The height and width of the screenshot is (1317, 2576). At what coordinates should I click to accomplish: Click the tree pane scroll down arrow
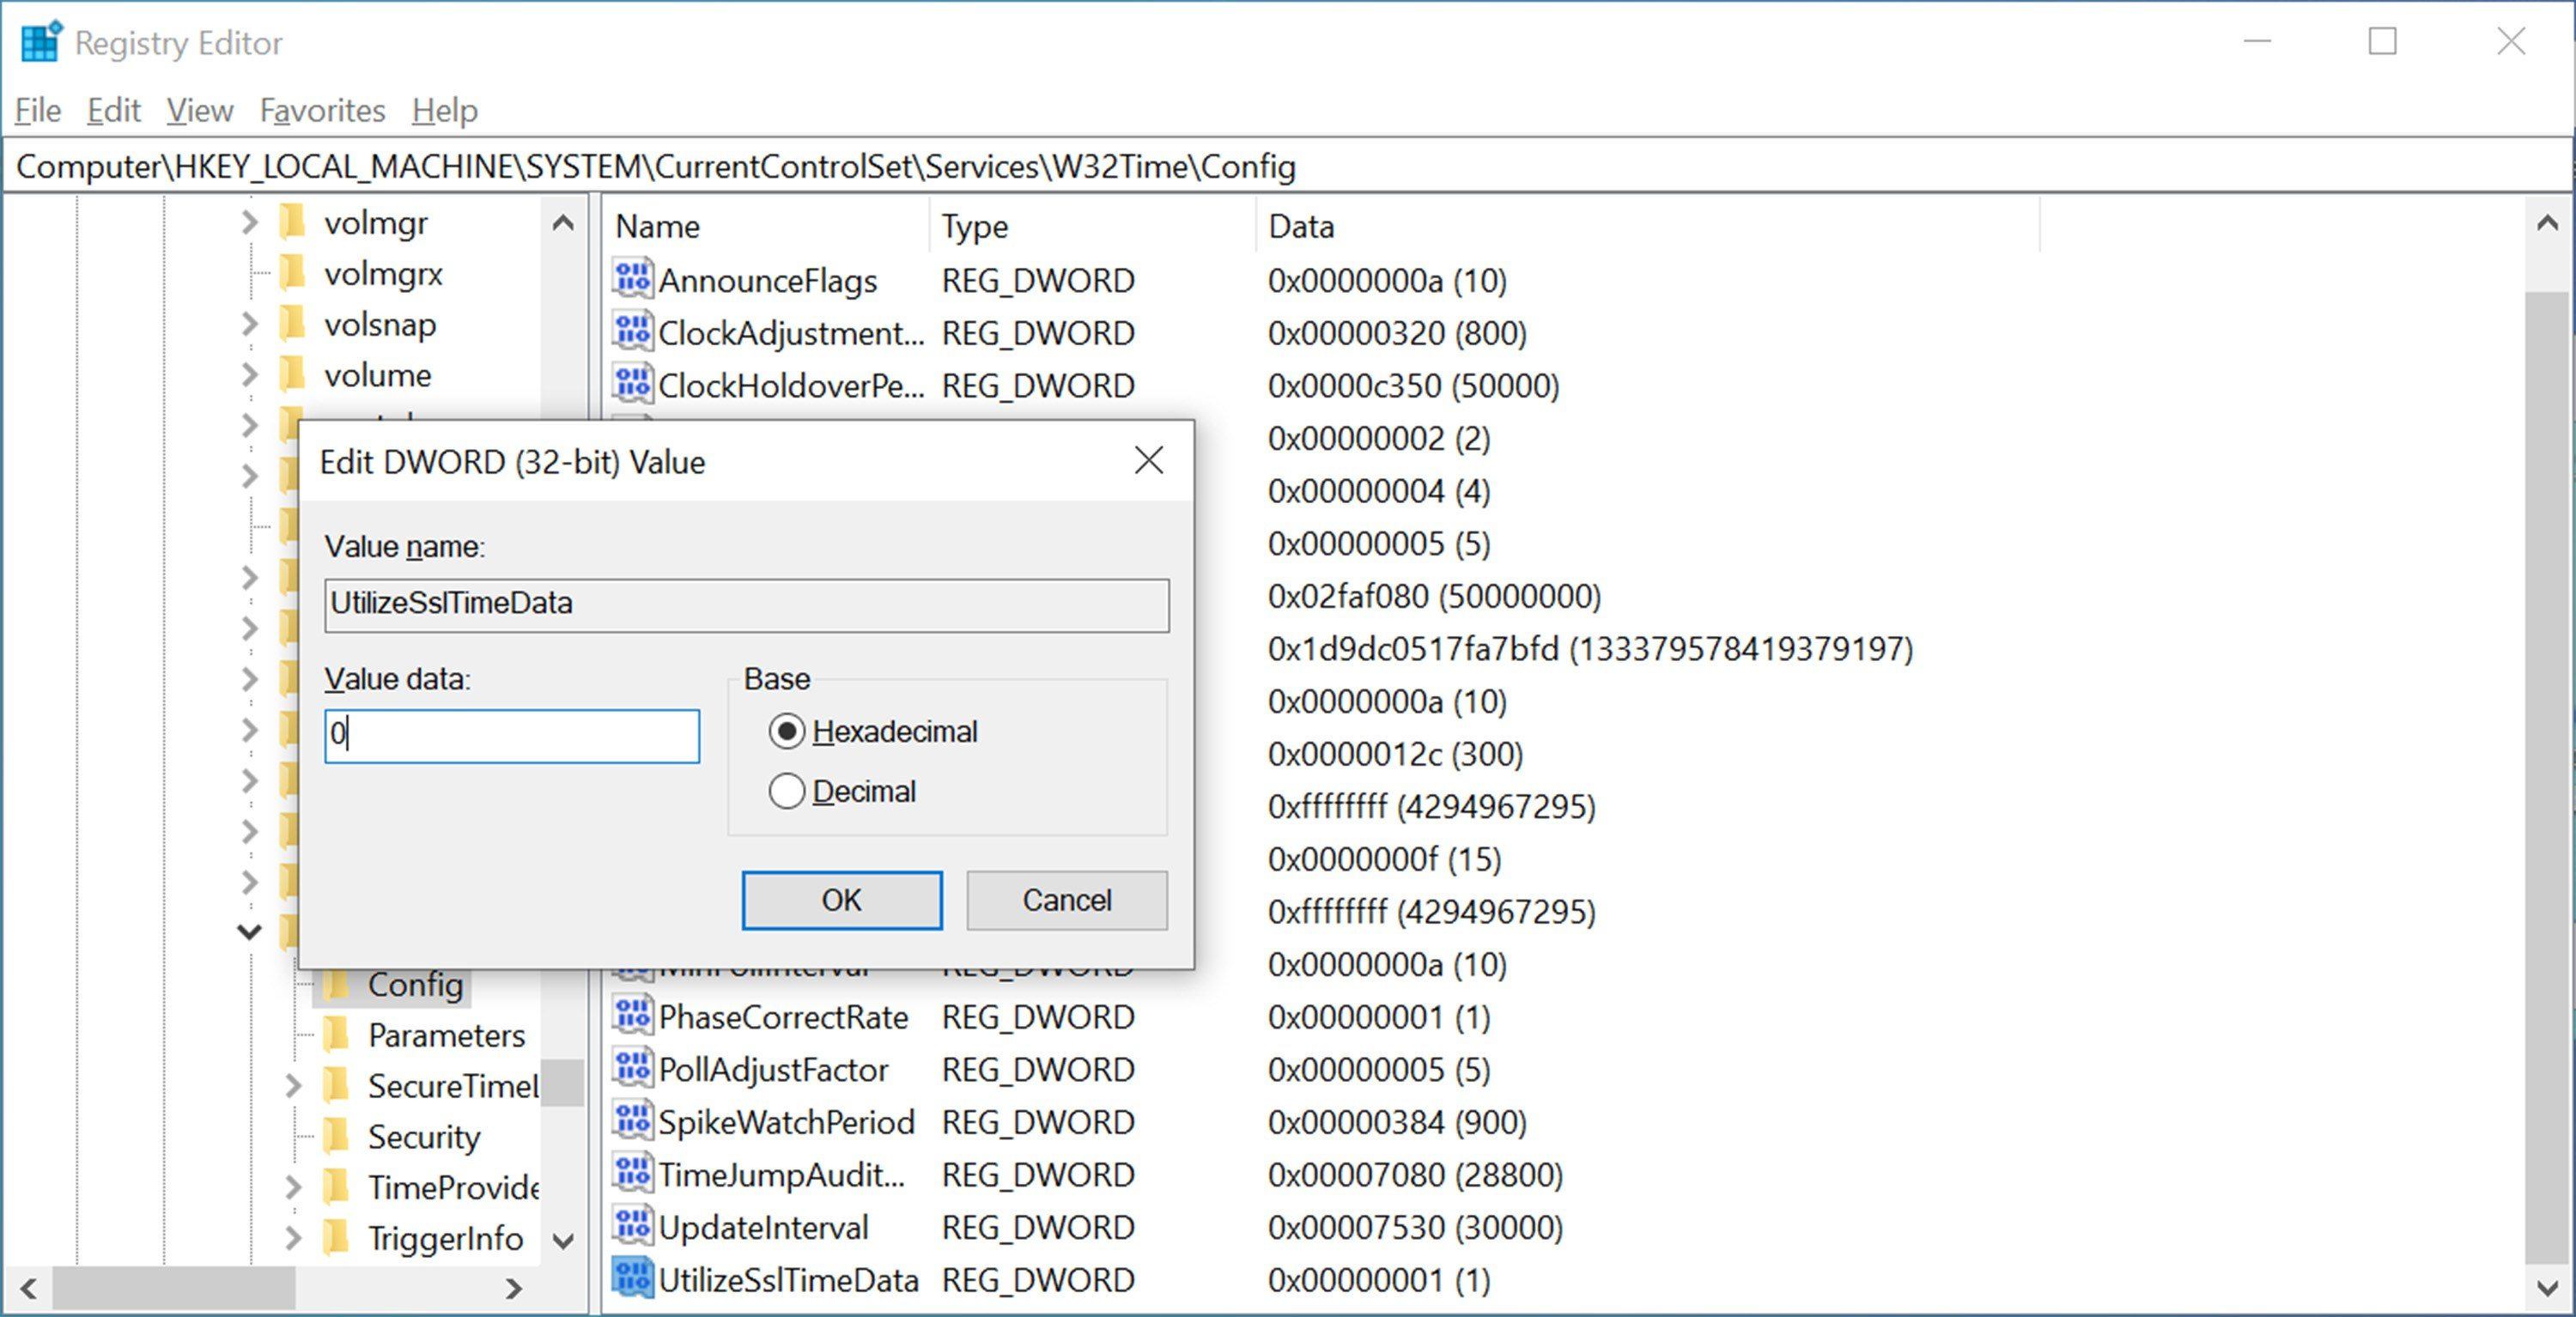point(563,1241)
